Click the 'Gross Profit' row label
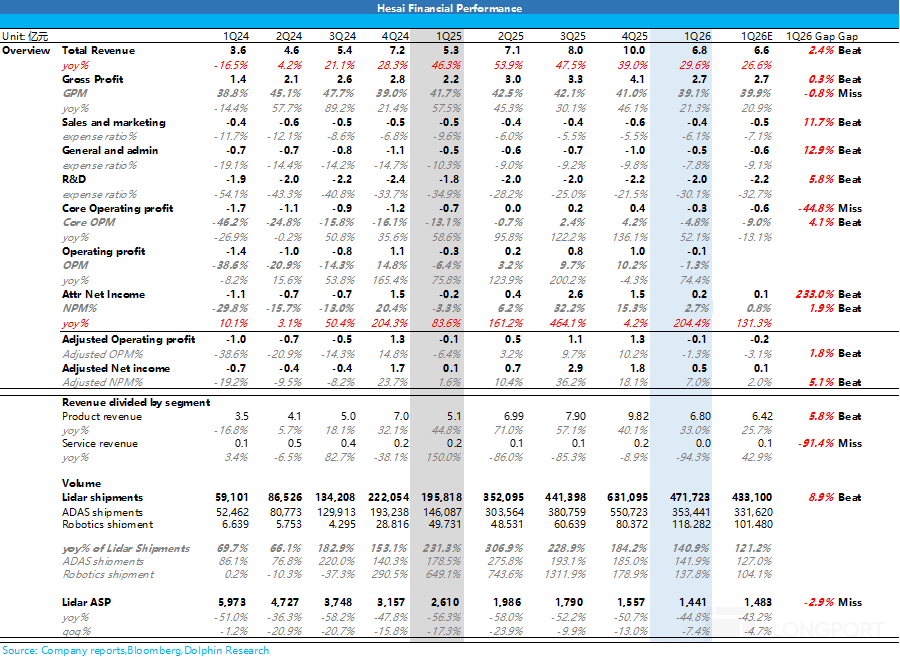Viewport: 900px width, 657px height. (92, 79)
